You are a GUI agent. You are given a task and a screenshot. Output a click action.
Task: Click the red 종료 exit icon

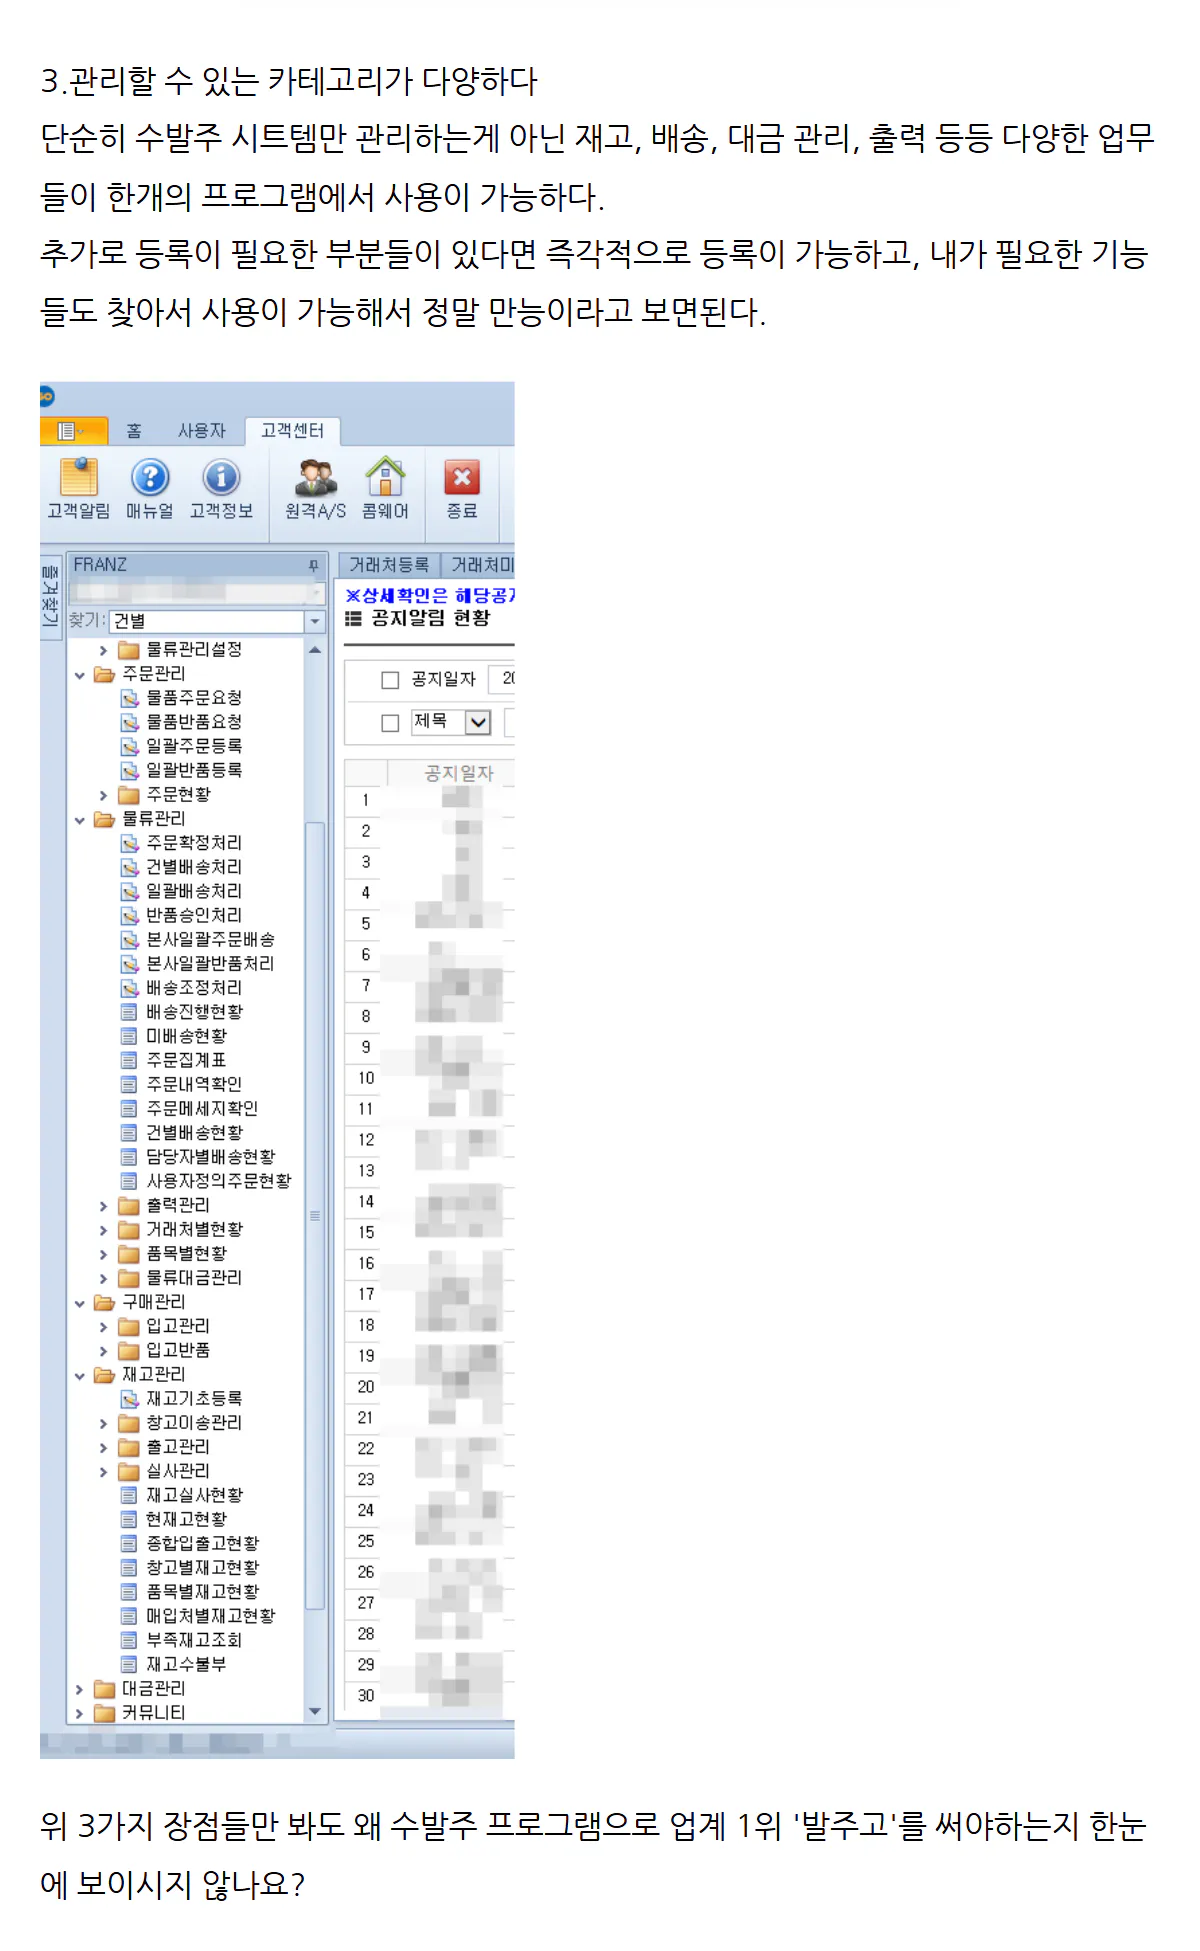pos(461,479)
